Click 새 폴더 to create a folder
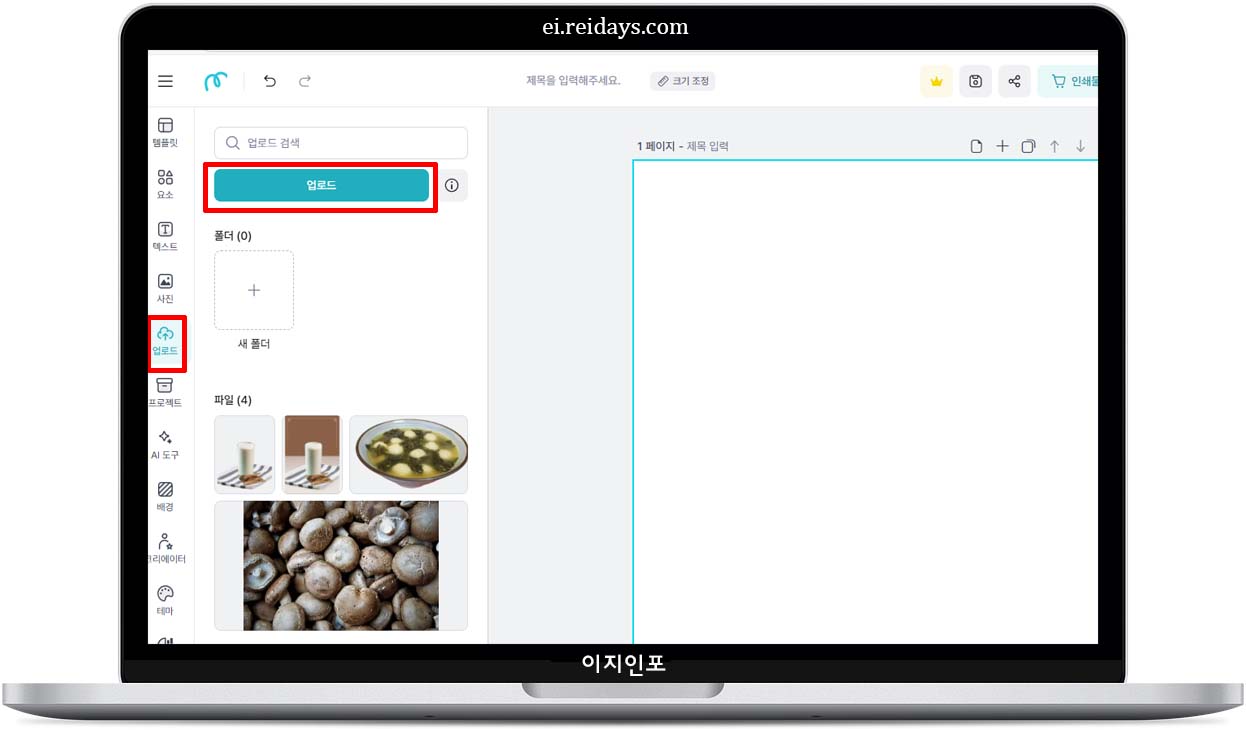 click(254, 290)
